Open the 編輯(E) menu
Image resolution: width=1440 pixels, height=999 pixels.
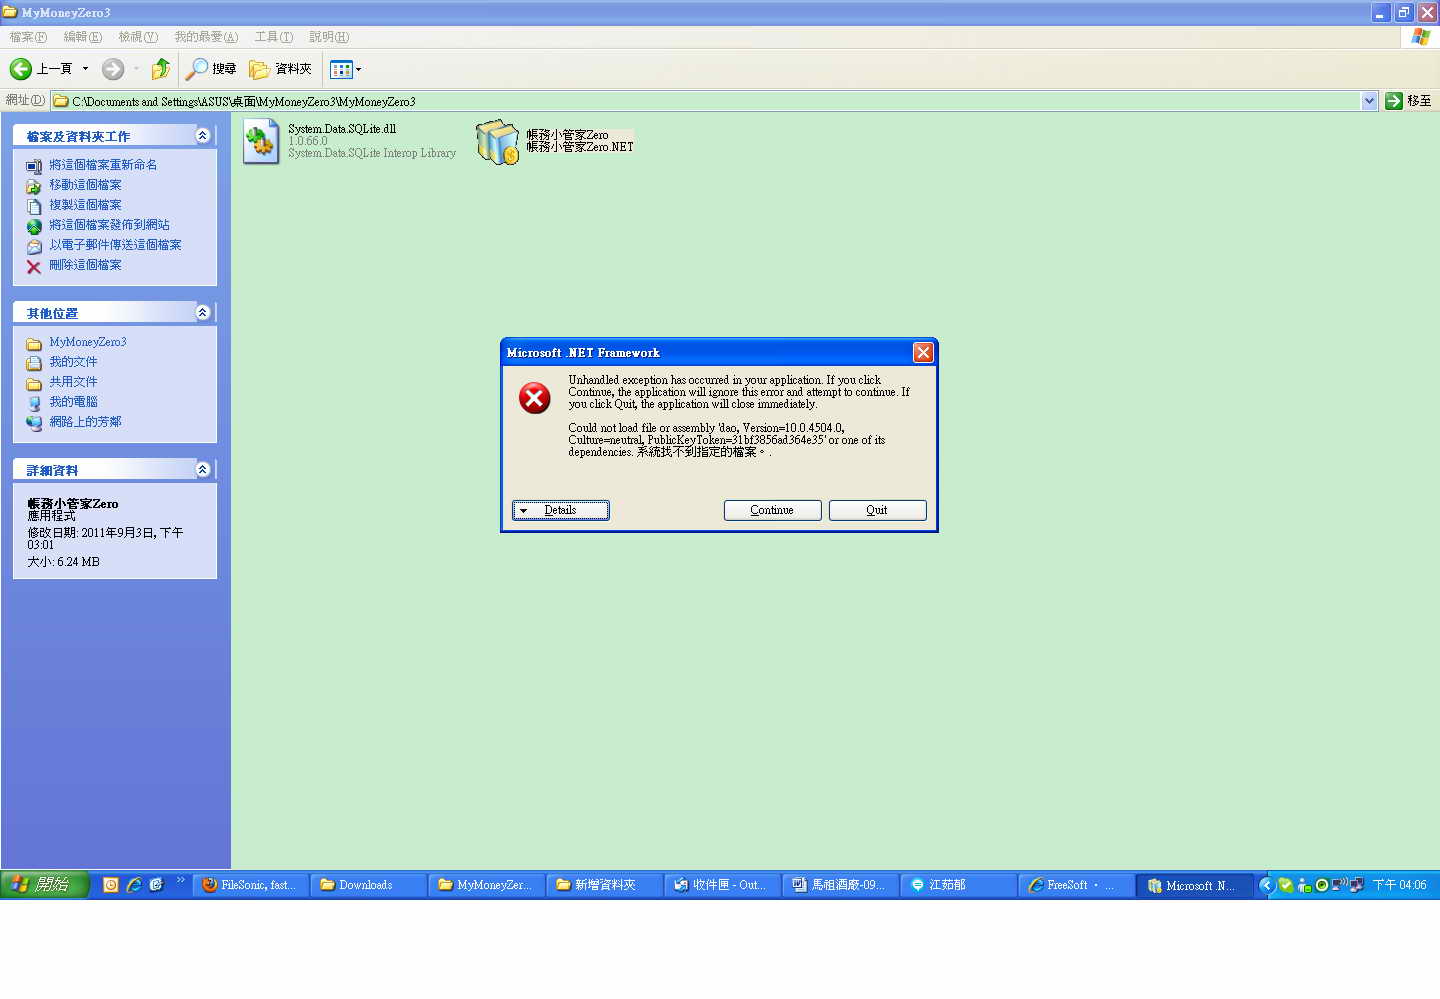[82, 37]
